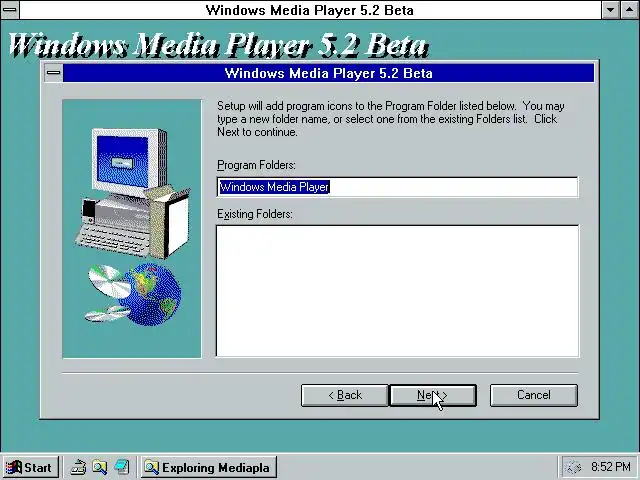This screenshot has height=480, width=640.
Task: Click inside the Existing Folders list box
Action: click(x=397, y=291)
